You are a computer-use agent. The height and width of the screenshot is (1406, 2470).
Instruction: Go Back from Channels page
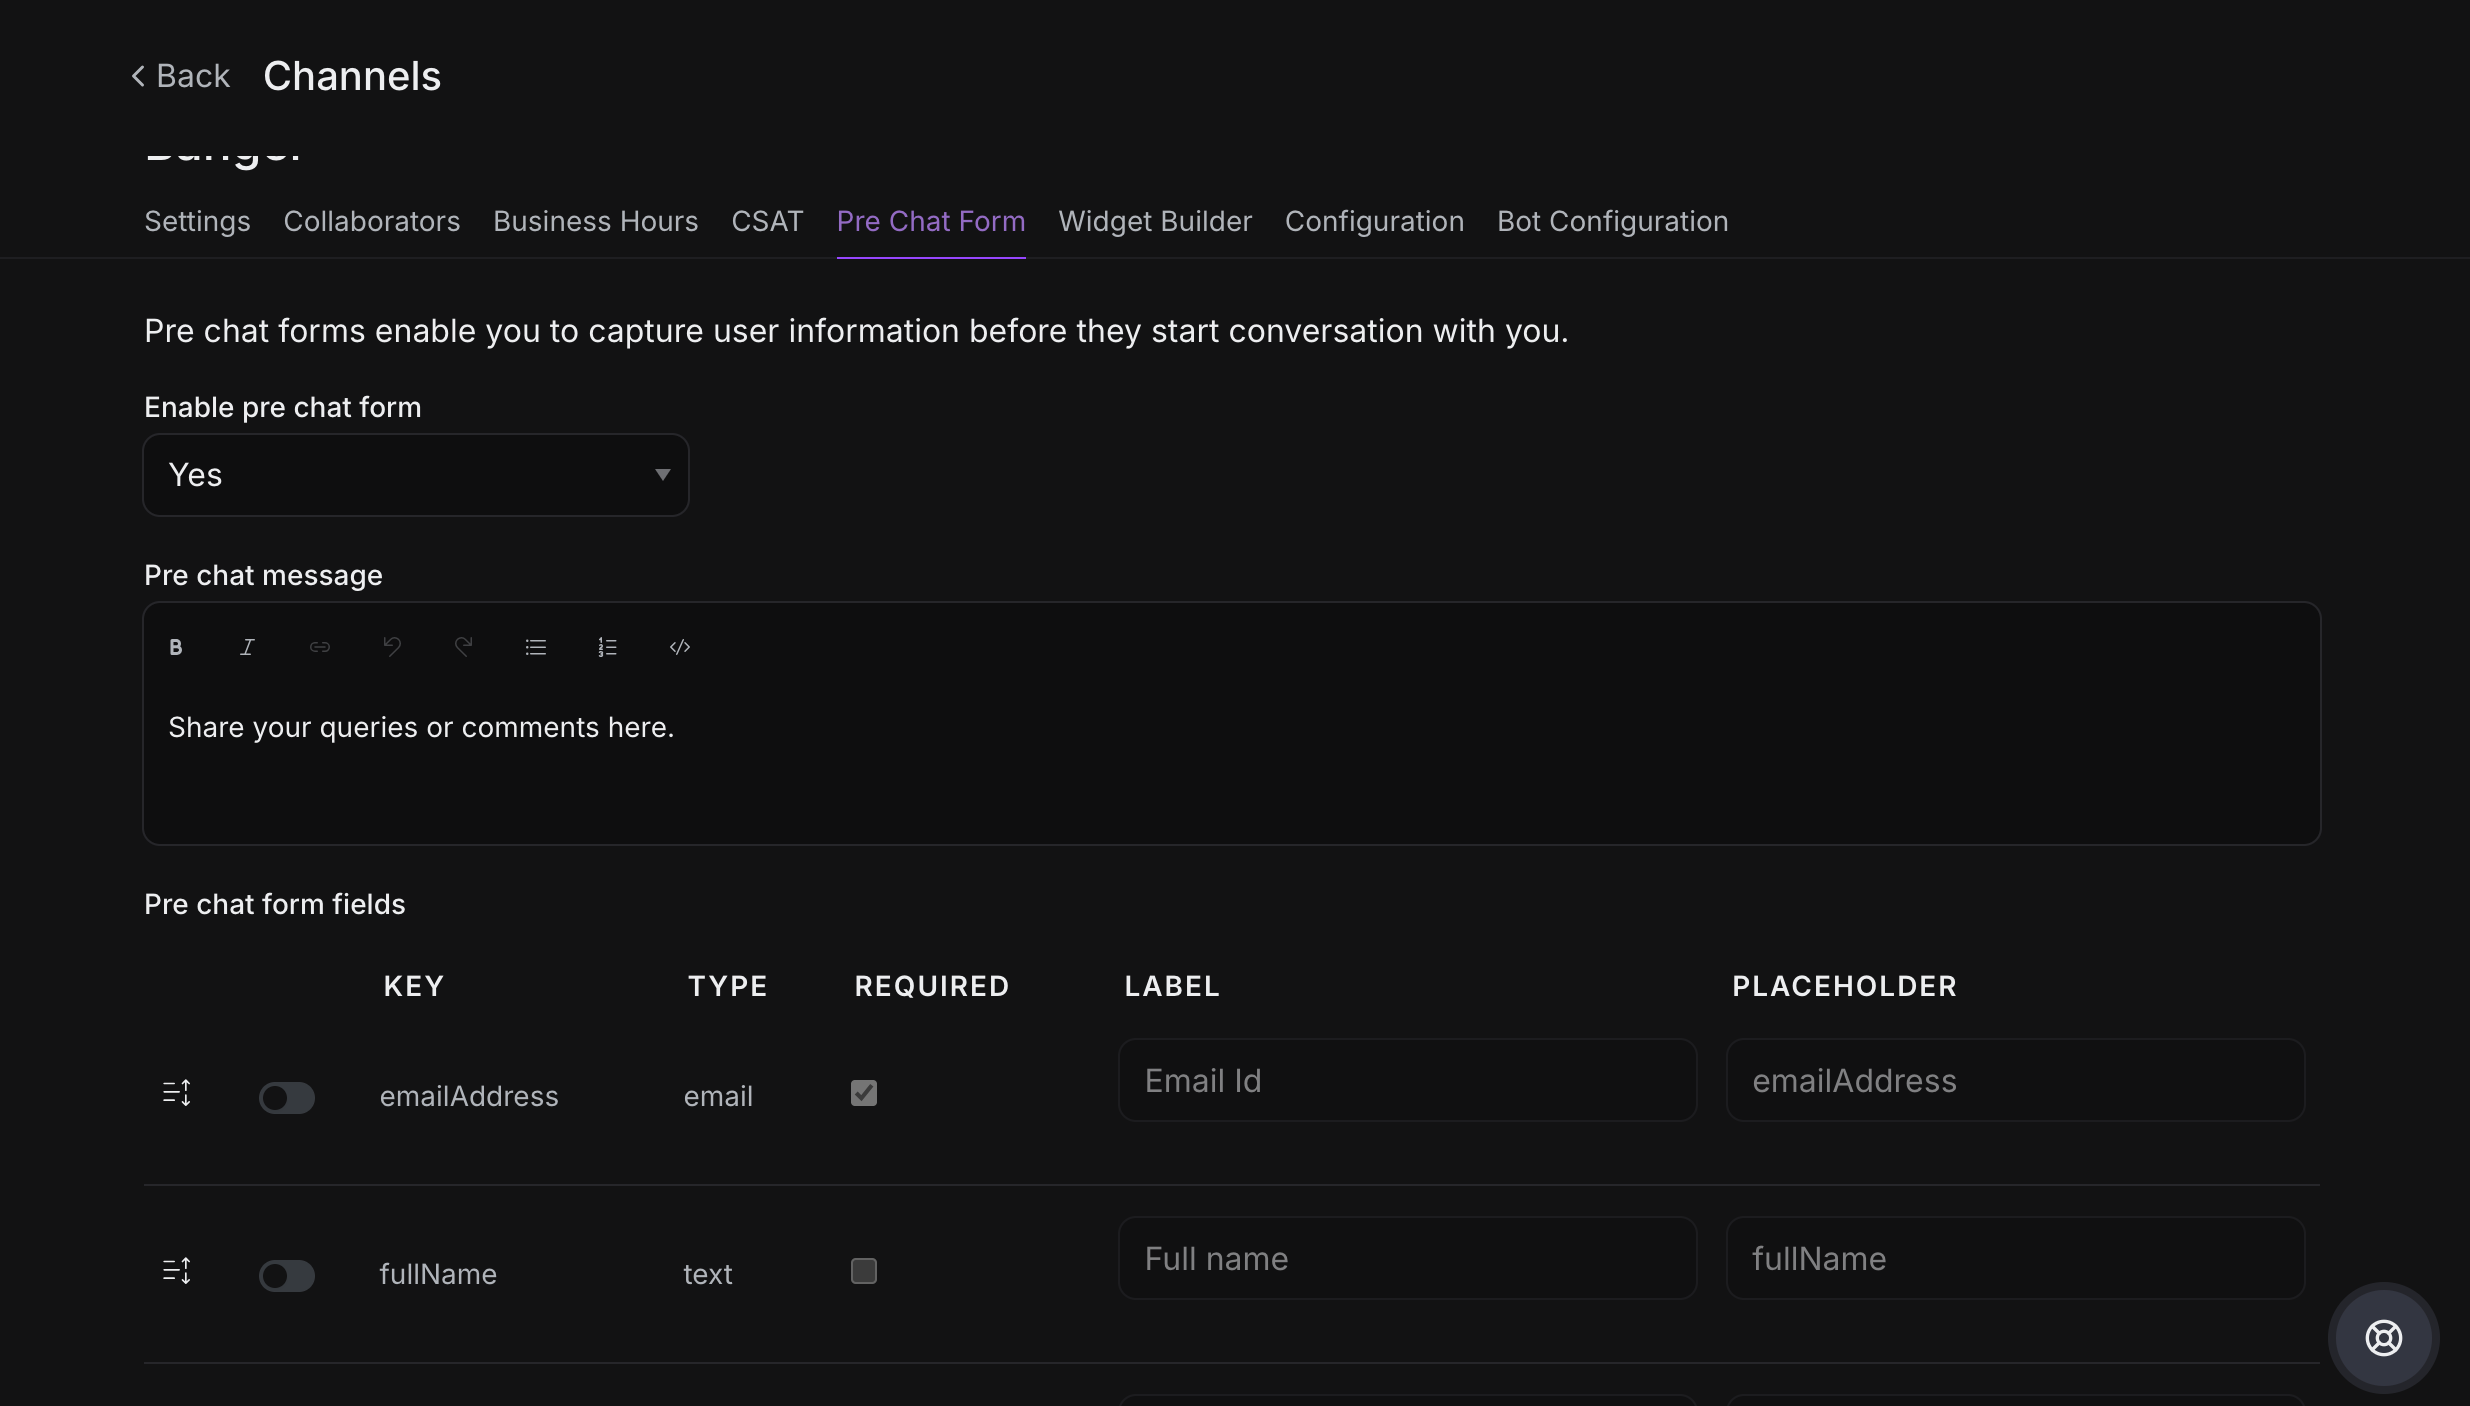[181, 76]
